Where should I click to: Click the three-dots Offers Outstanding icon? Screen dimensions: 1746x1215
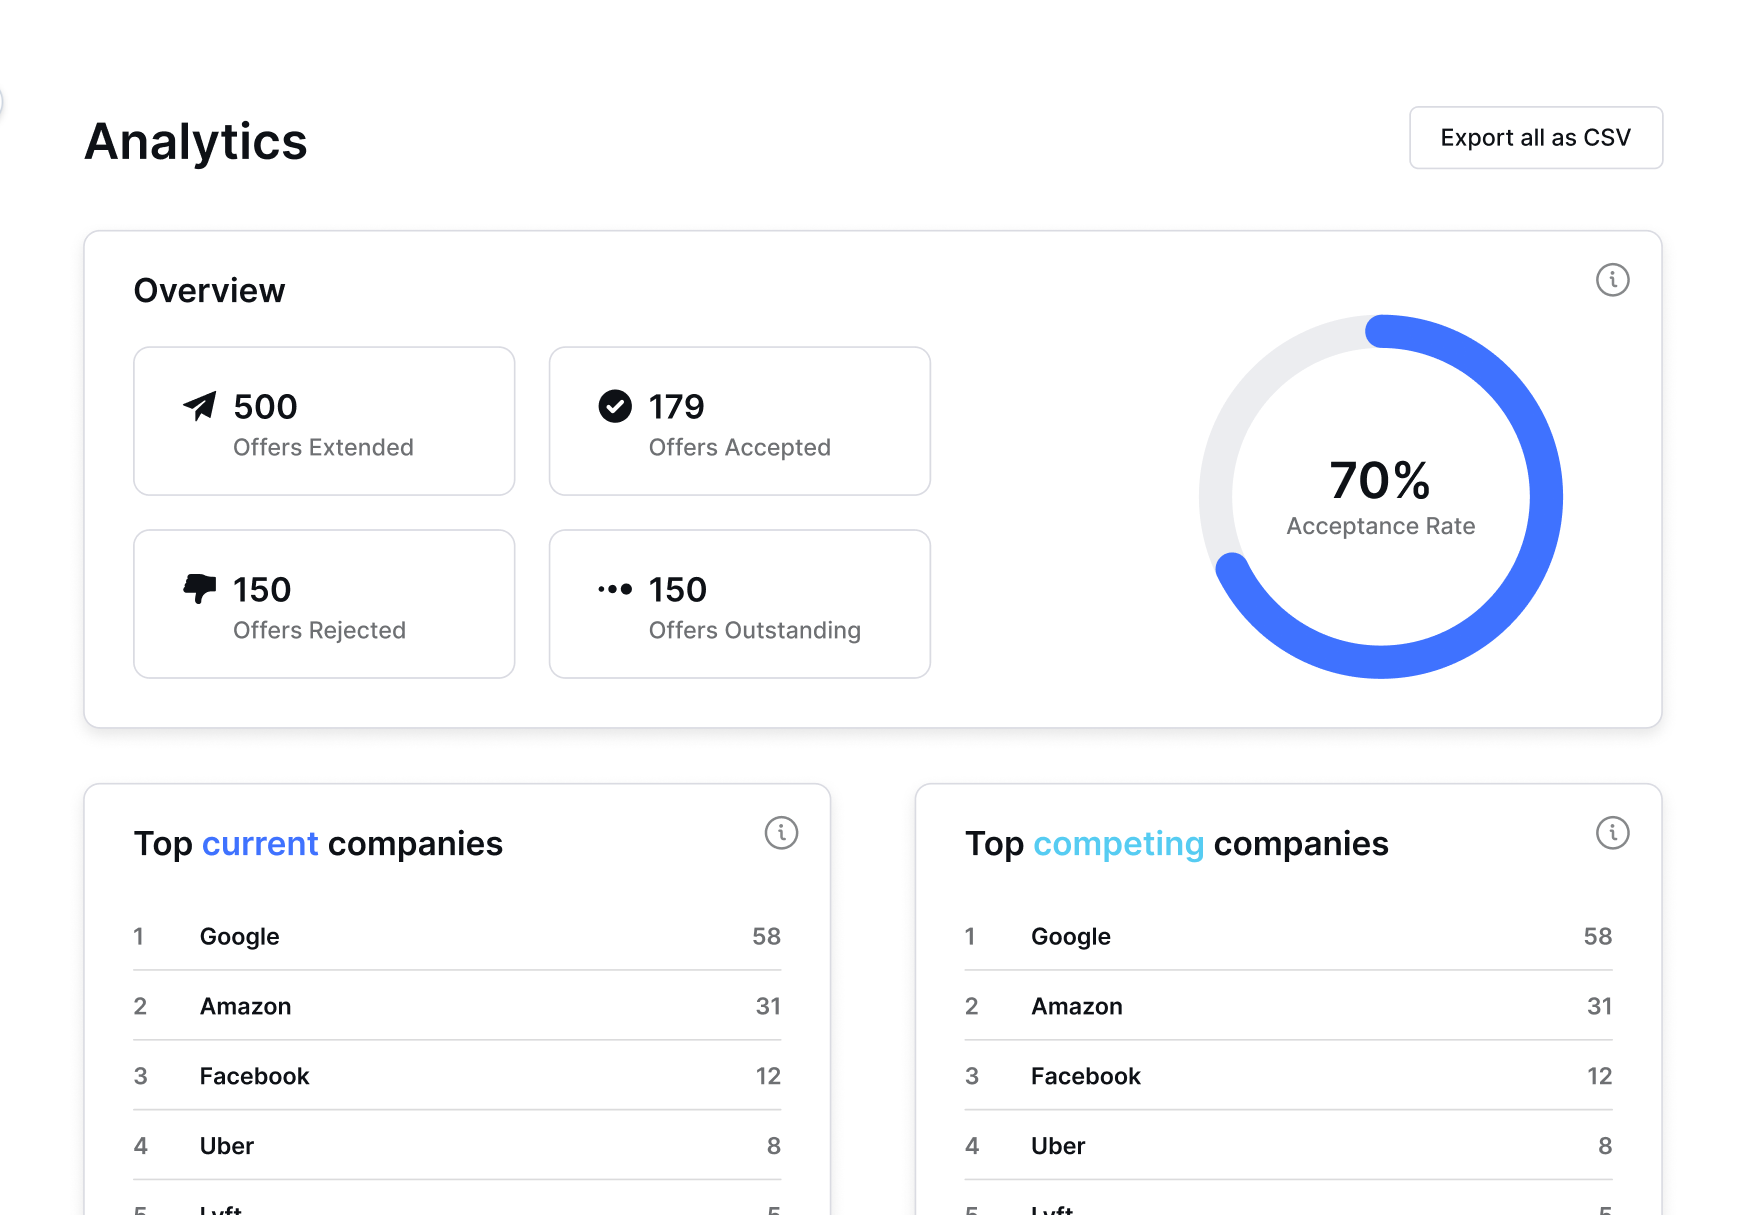tap(615, 589)
